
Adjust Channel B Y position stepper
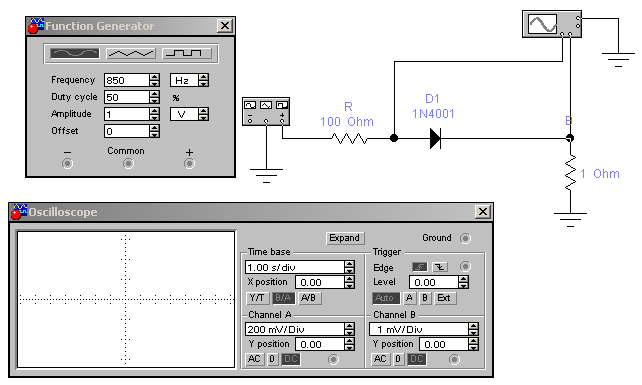coord(474,344)
